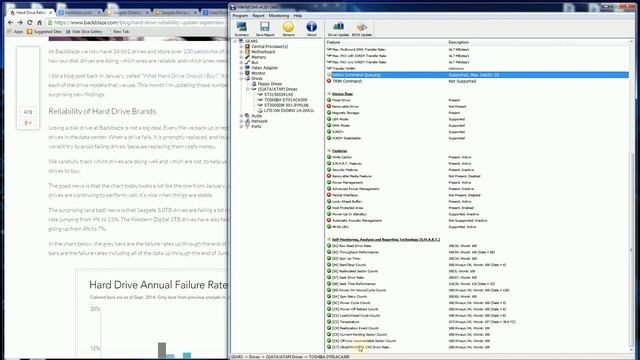Viewport: 640px width, 360px height.
Task: Select the Memory tree node
Action: 258,57
